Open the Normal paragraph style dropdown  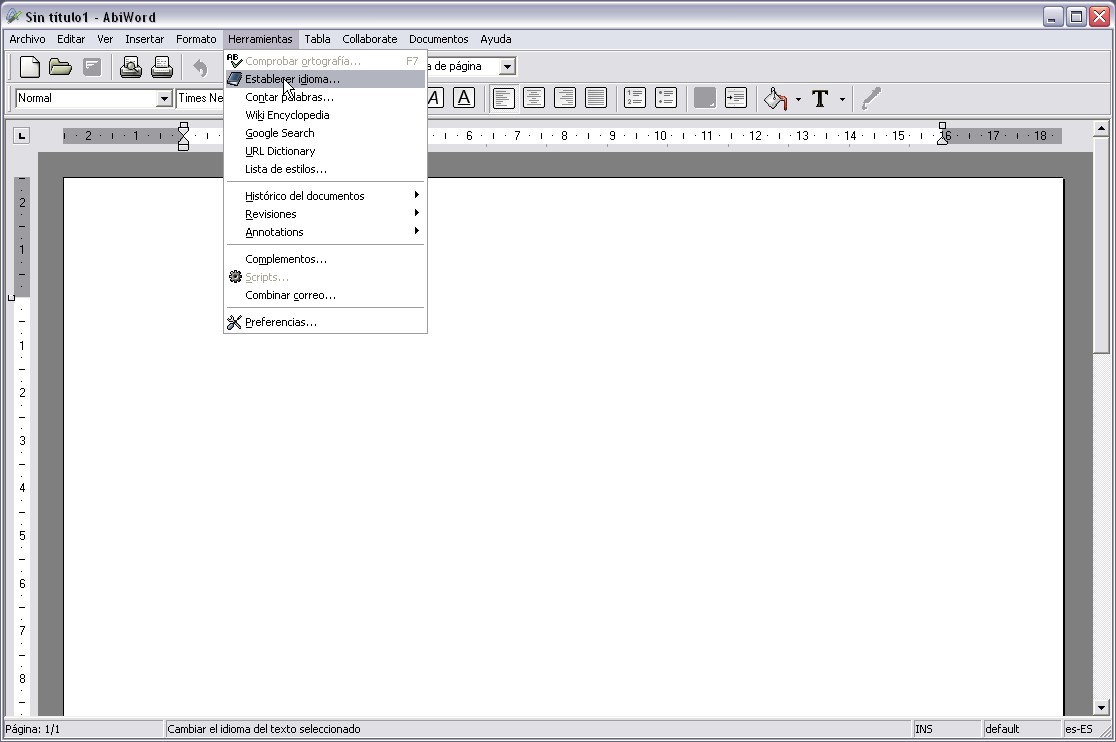point(164,98)
